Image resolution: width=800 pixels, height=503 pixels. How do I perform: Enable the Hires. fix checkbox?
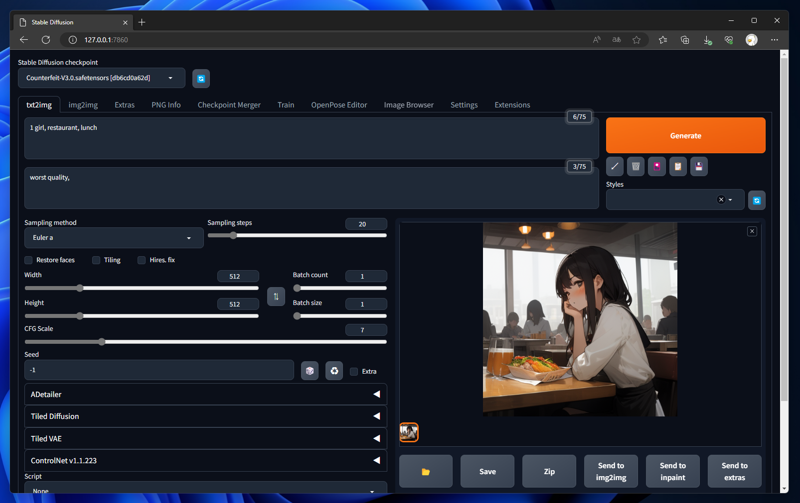pos(141,260)
